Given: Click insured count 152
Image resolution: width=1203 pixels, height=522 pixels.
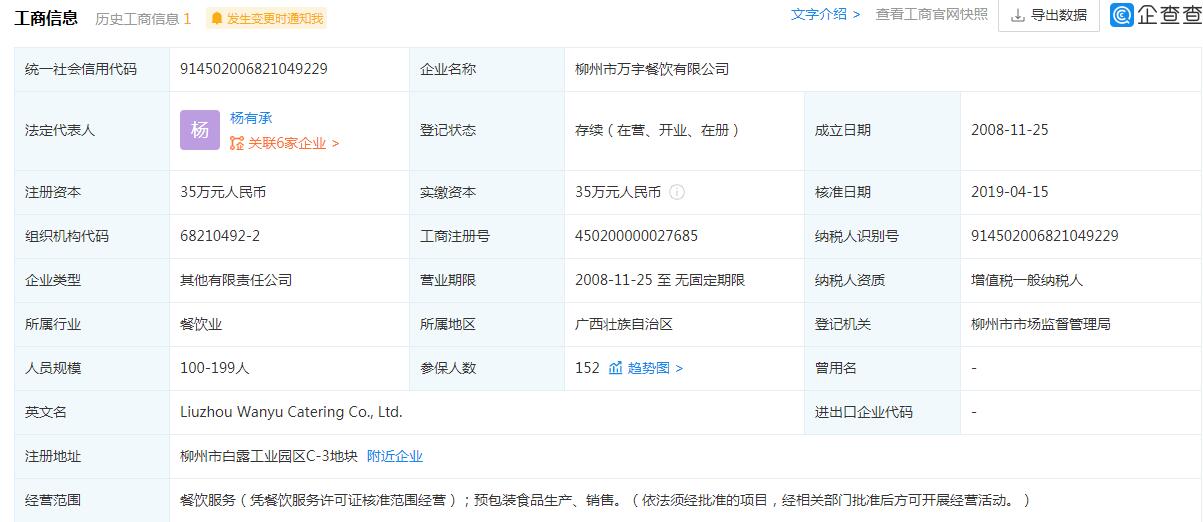Looking at the screenshot, I should tap(587, 368).
